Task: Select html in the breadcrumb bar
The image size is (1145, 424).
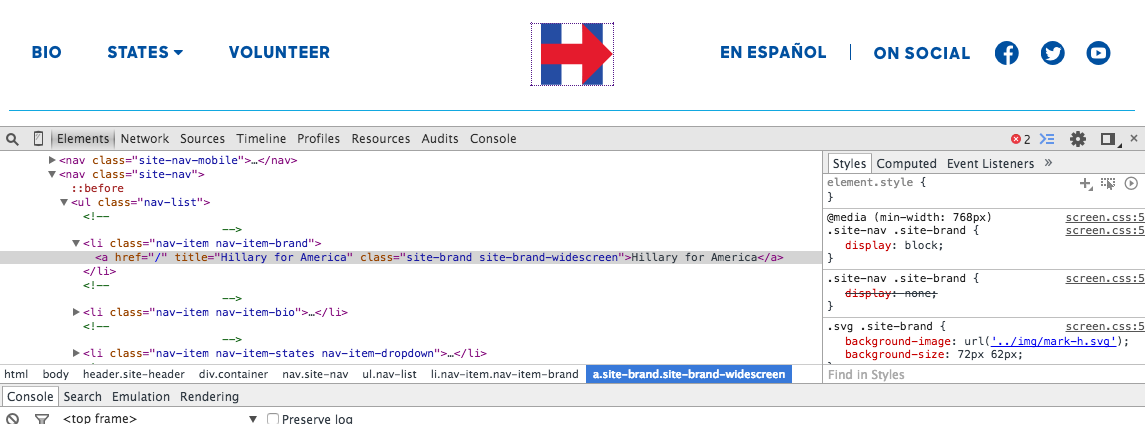Action: [16, 374]
